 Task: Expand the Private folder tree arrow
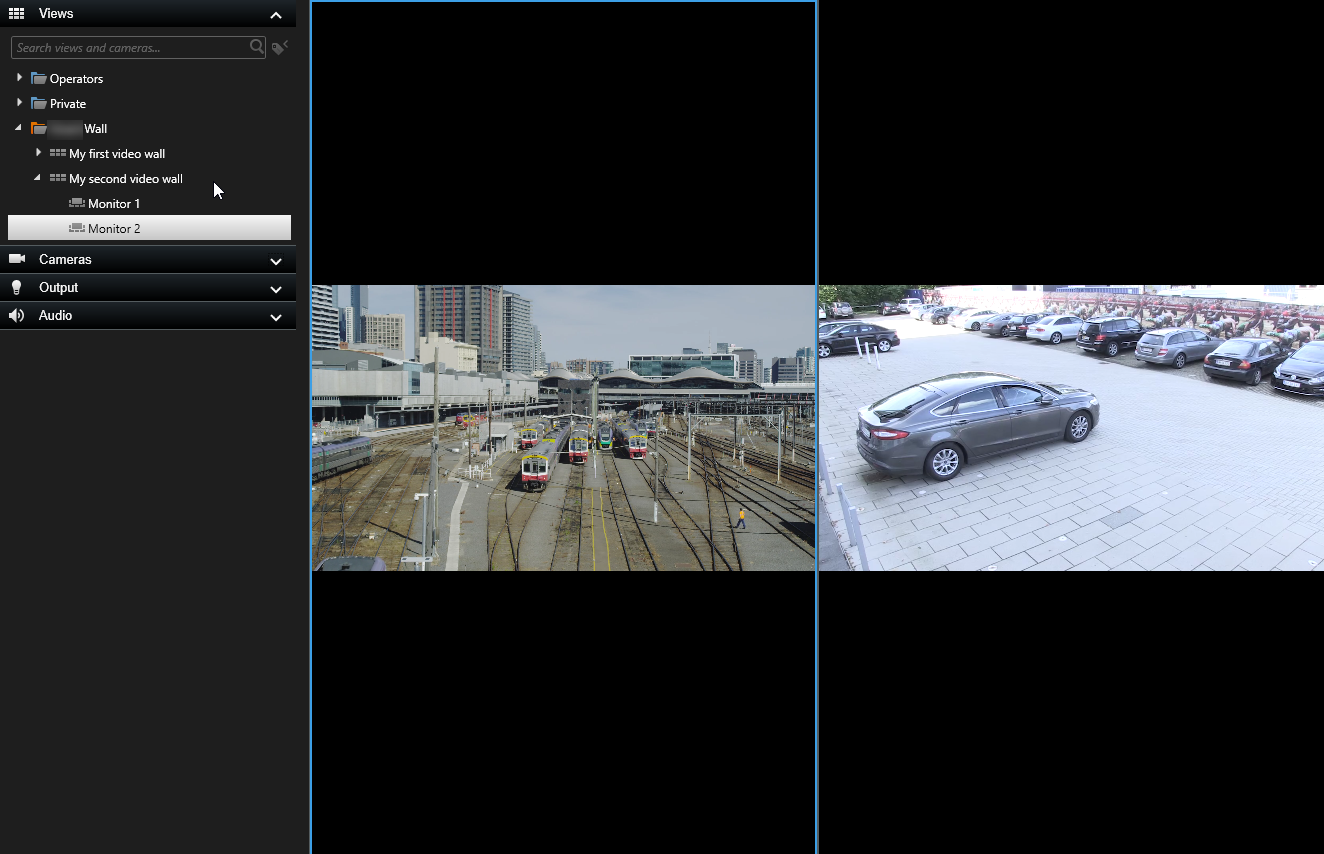(19, 102)
